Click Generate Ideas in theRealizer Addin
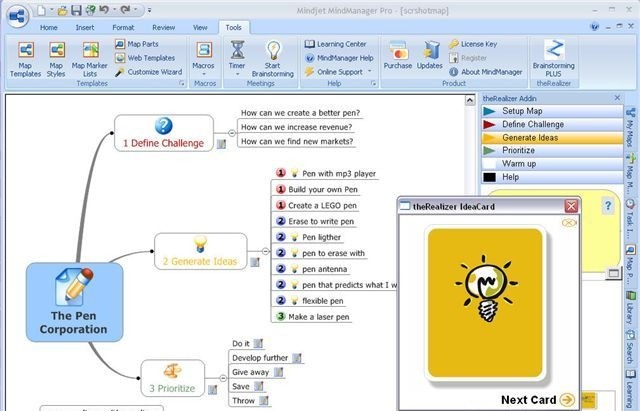This screenshot has height=411, width=640. point(552,138)
